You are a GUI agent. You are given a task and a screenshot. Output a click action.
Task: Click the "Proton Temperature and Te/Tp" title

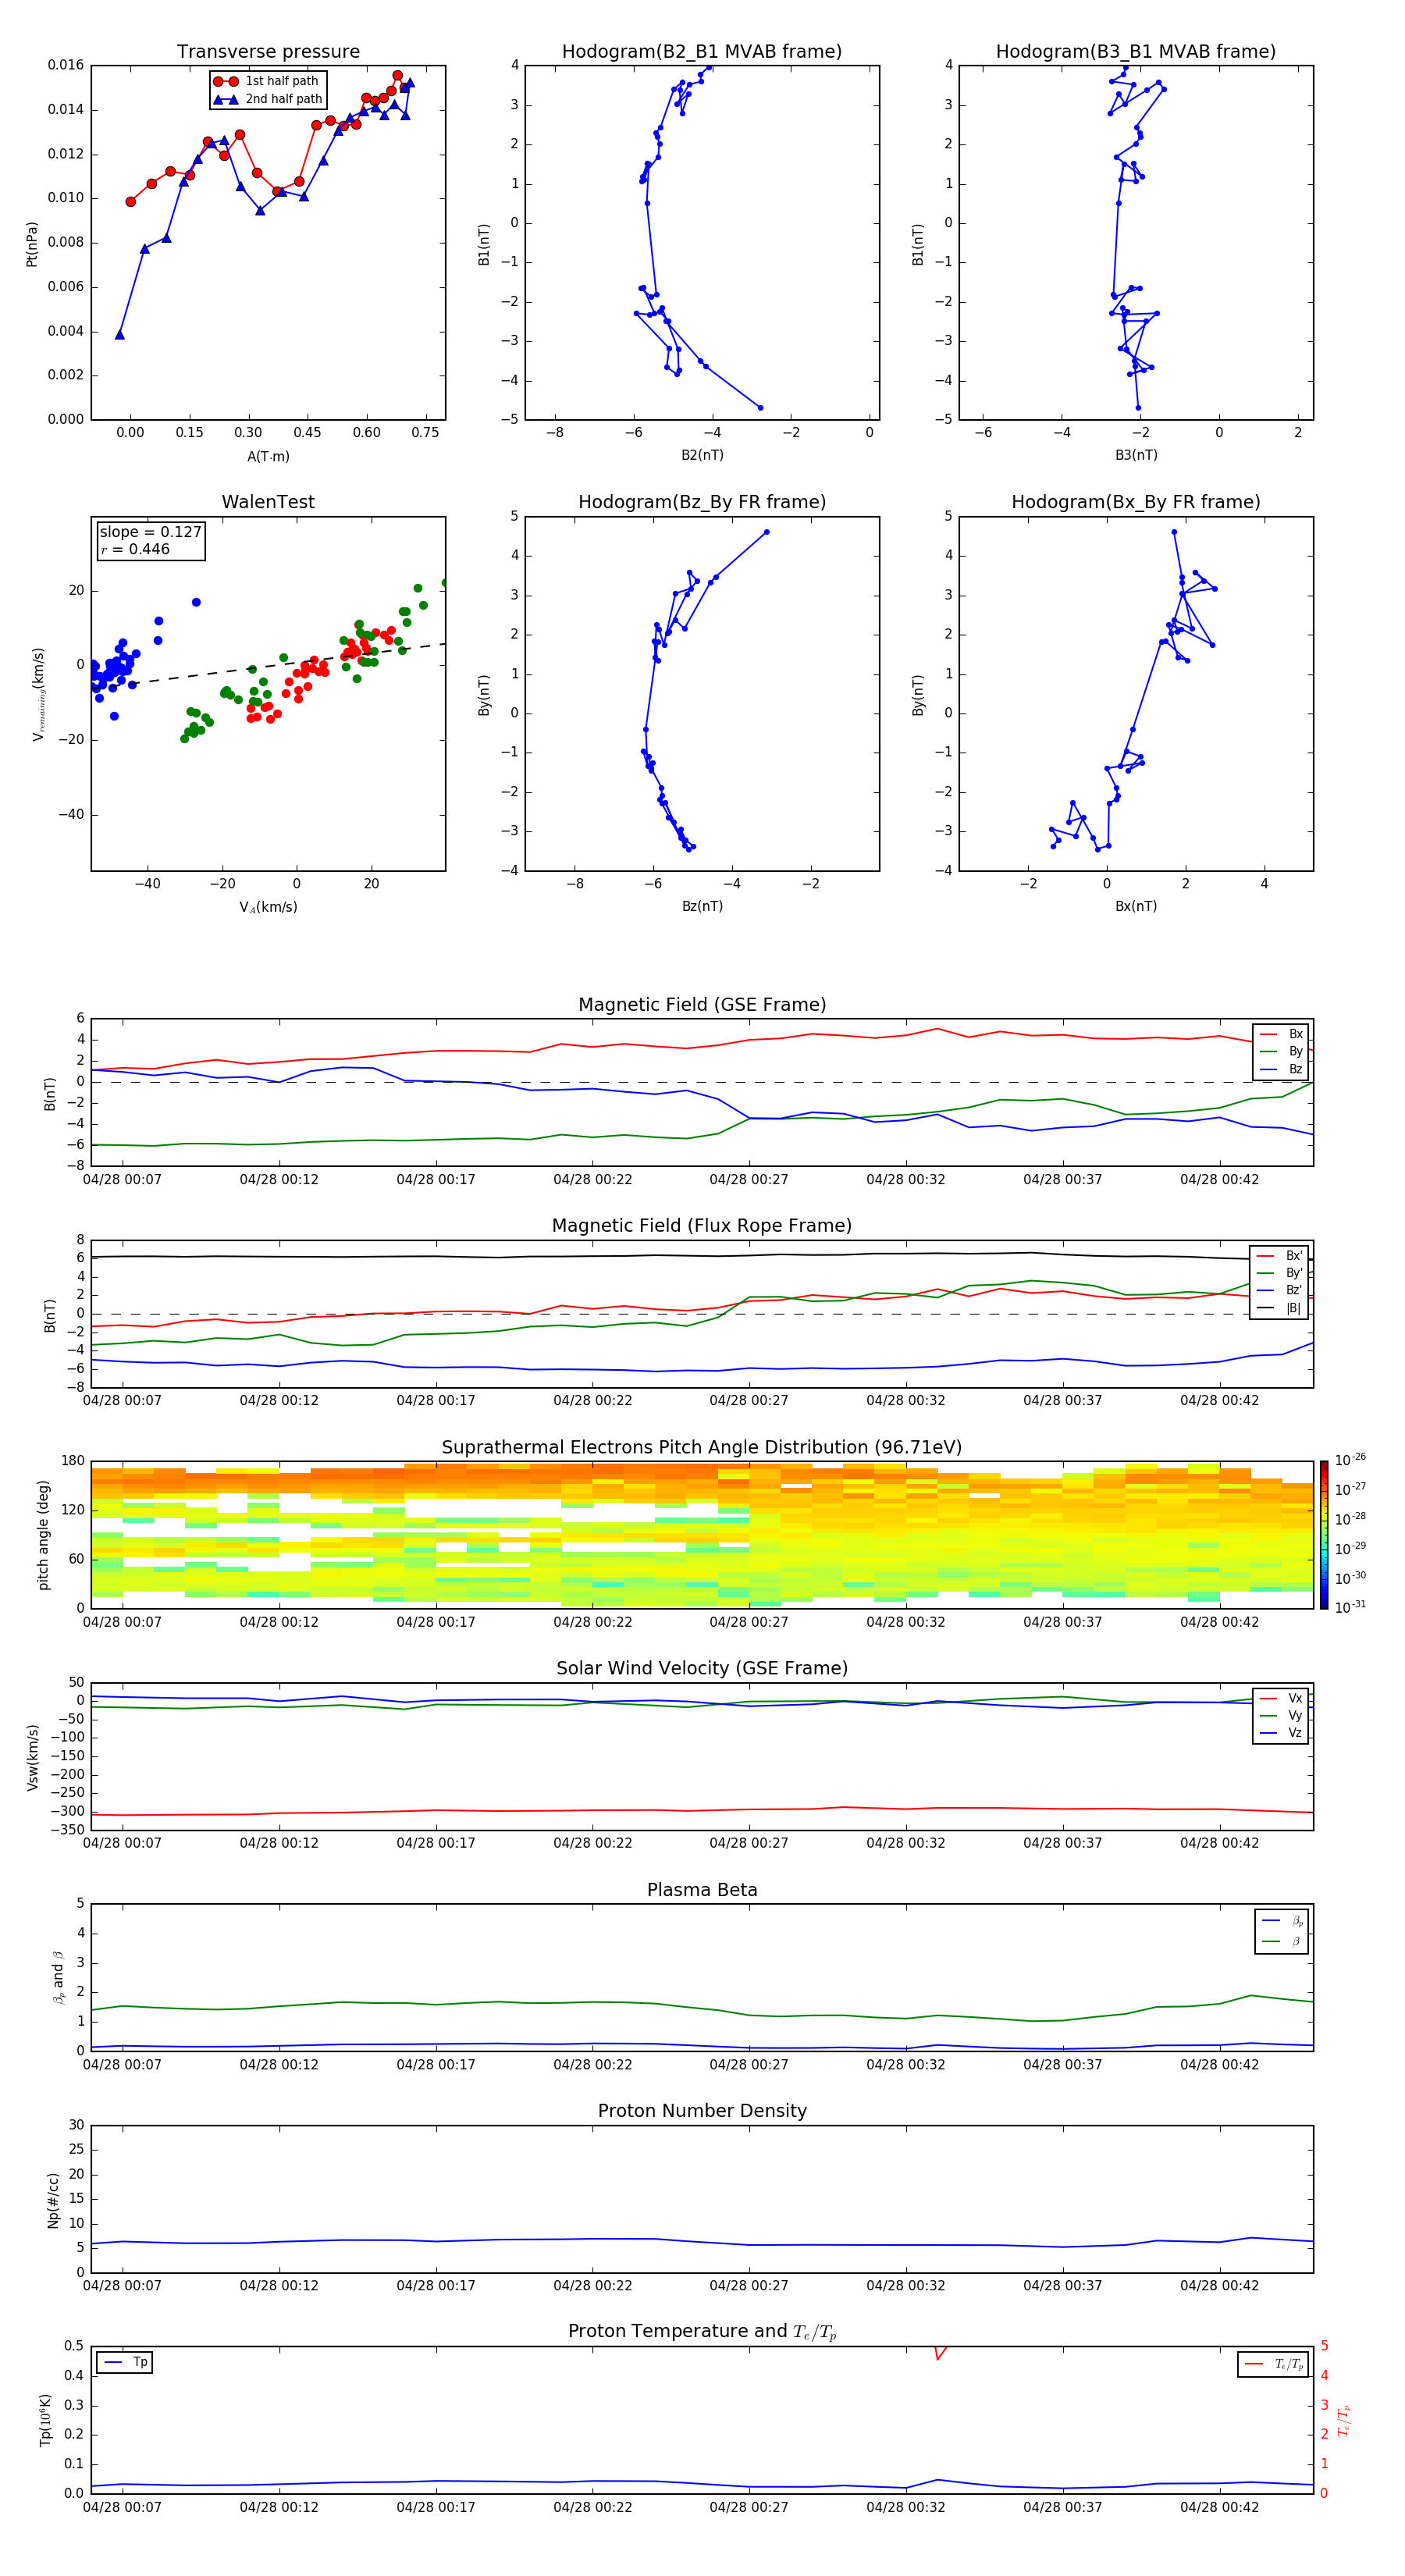coord(702,2331)
